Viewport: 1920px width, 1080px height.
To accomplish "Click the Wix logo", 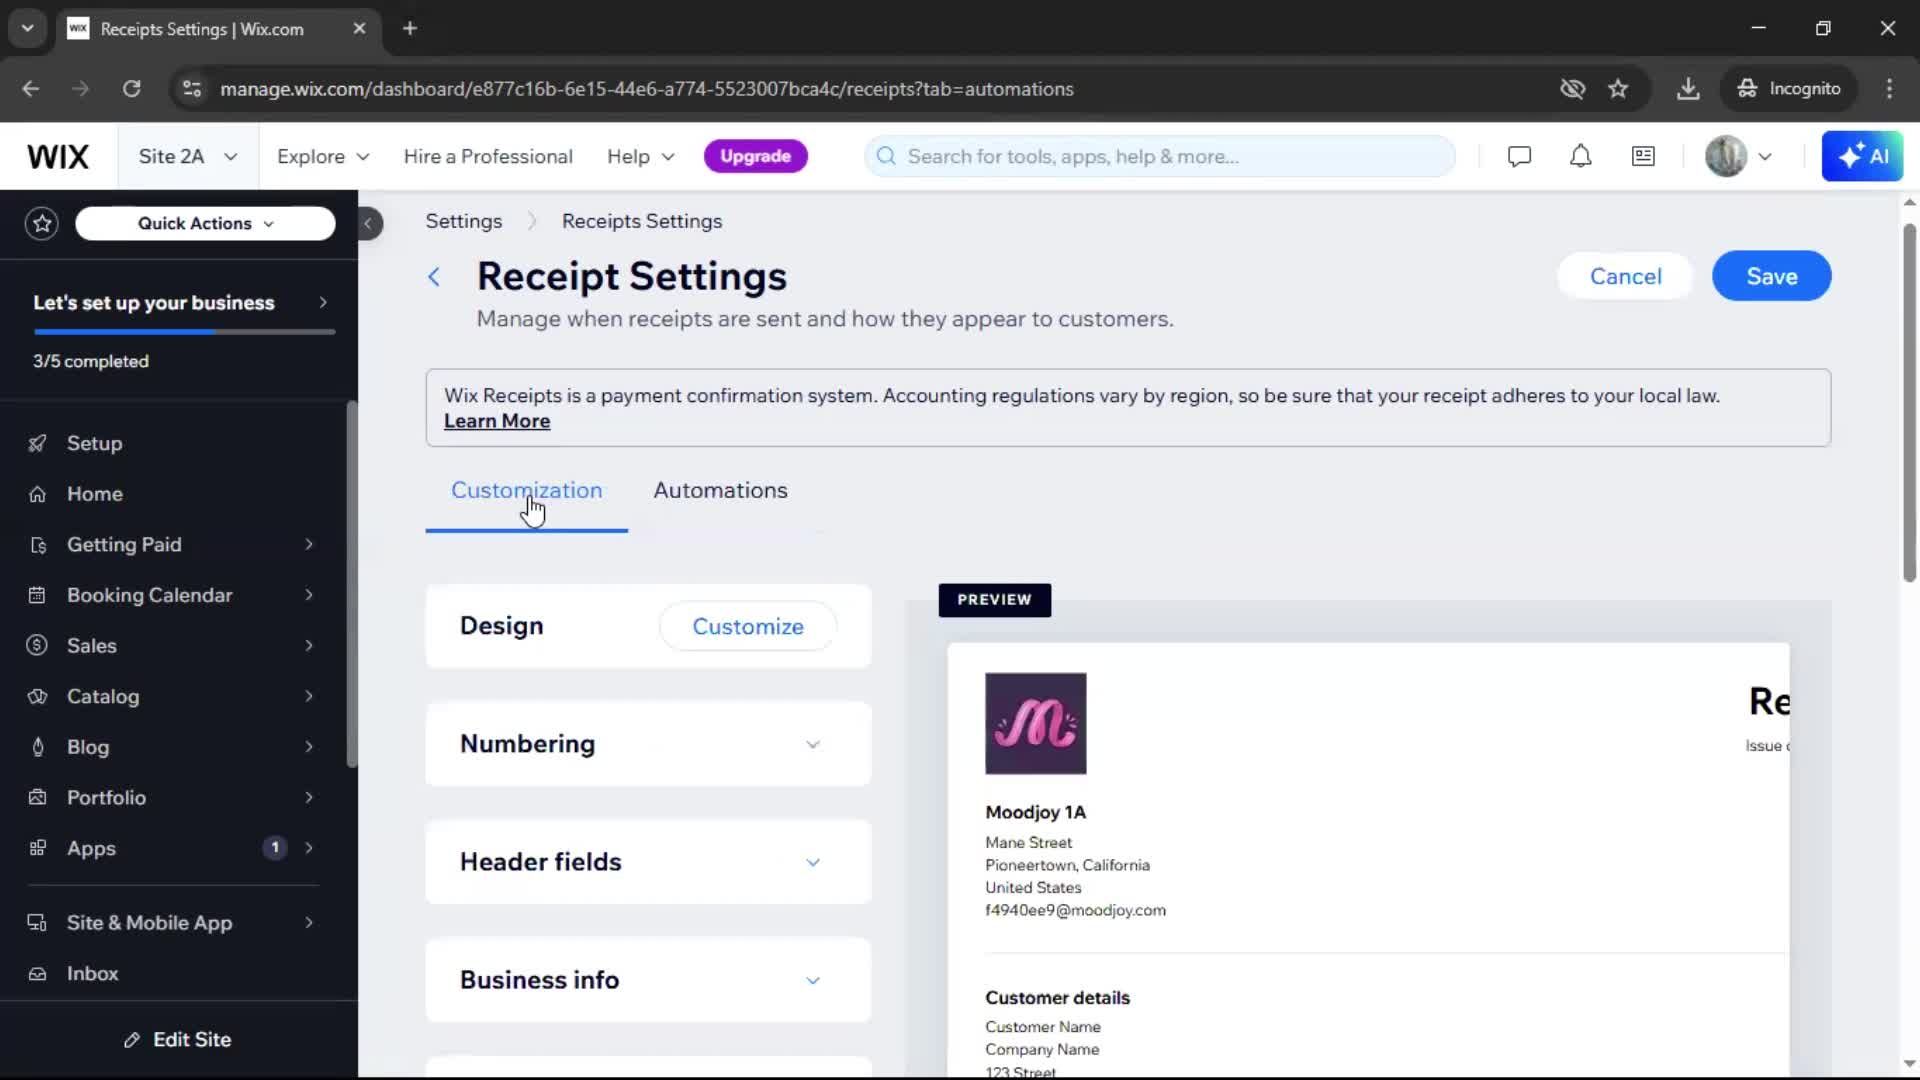I will [58, 157].
